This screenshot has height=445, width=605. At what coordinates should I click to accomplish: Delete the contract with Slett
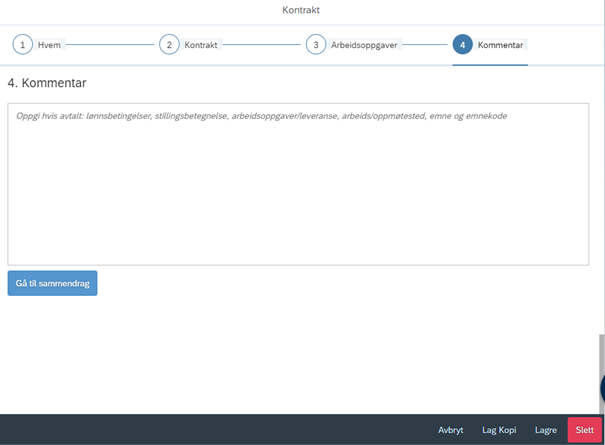pos(585,430)
